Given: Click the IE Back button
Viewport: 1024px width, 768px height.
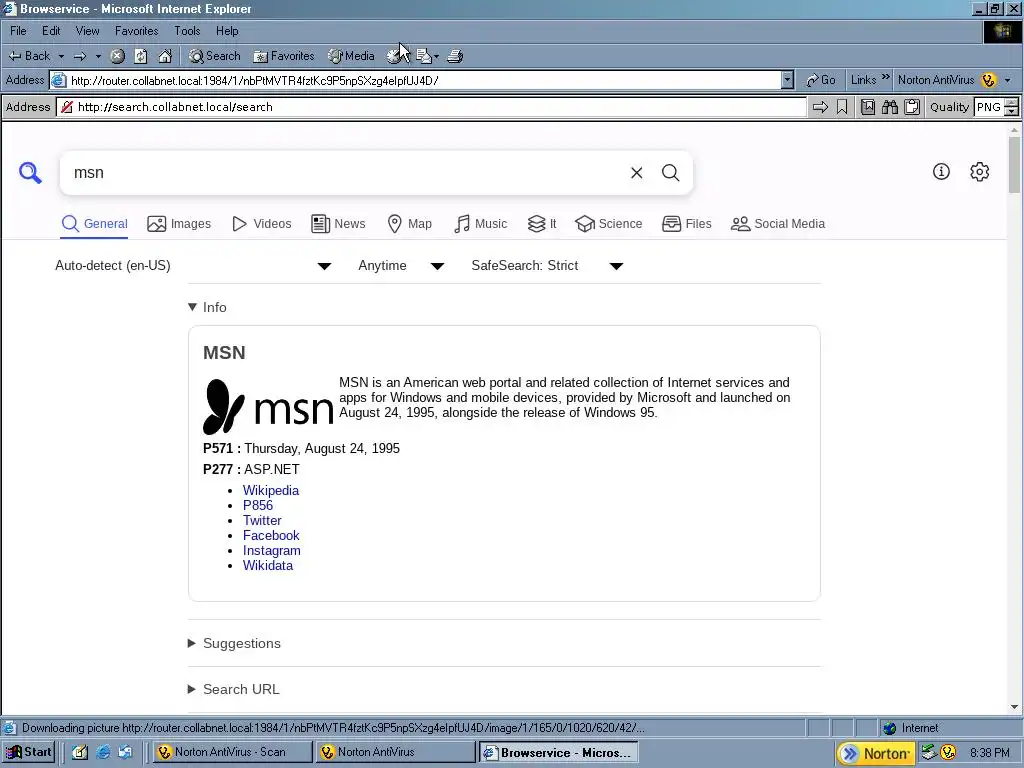Looking at the screenshot, I should pos(29,56).
